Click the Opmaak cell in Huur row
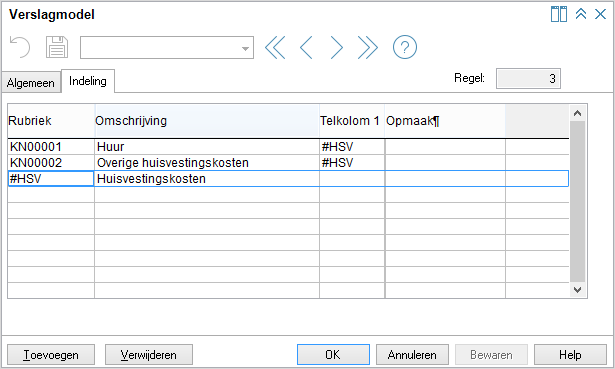615x369 pixels. pos(445,147)
